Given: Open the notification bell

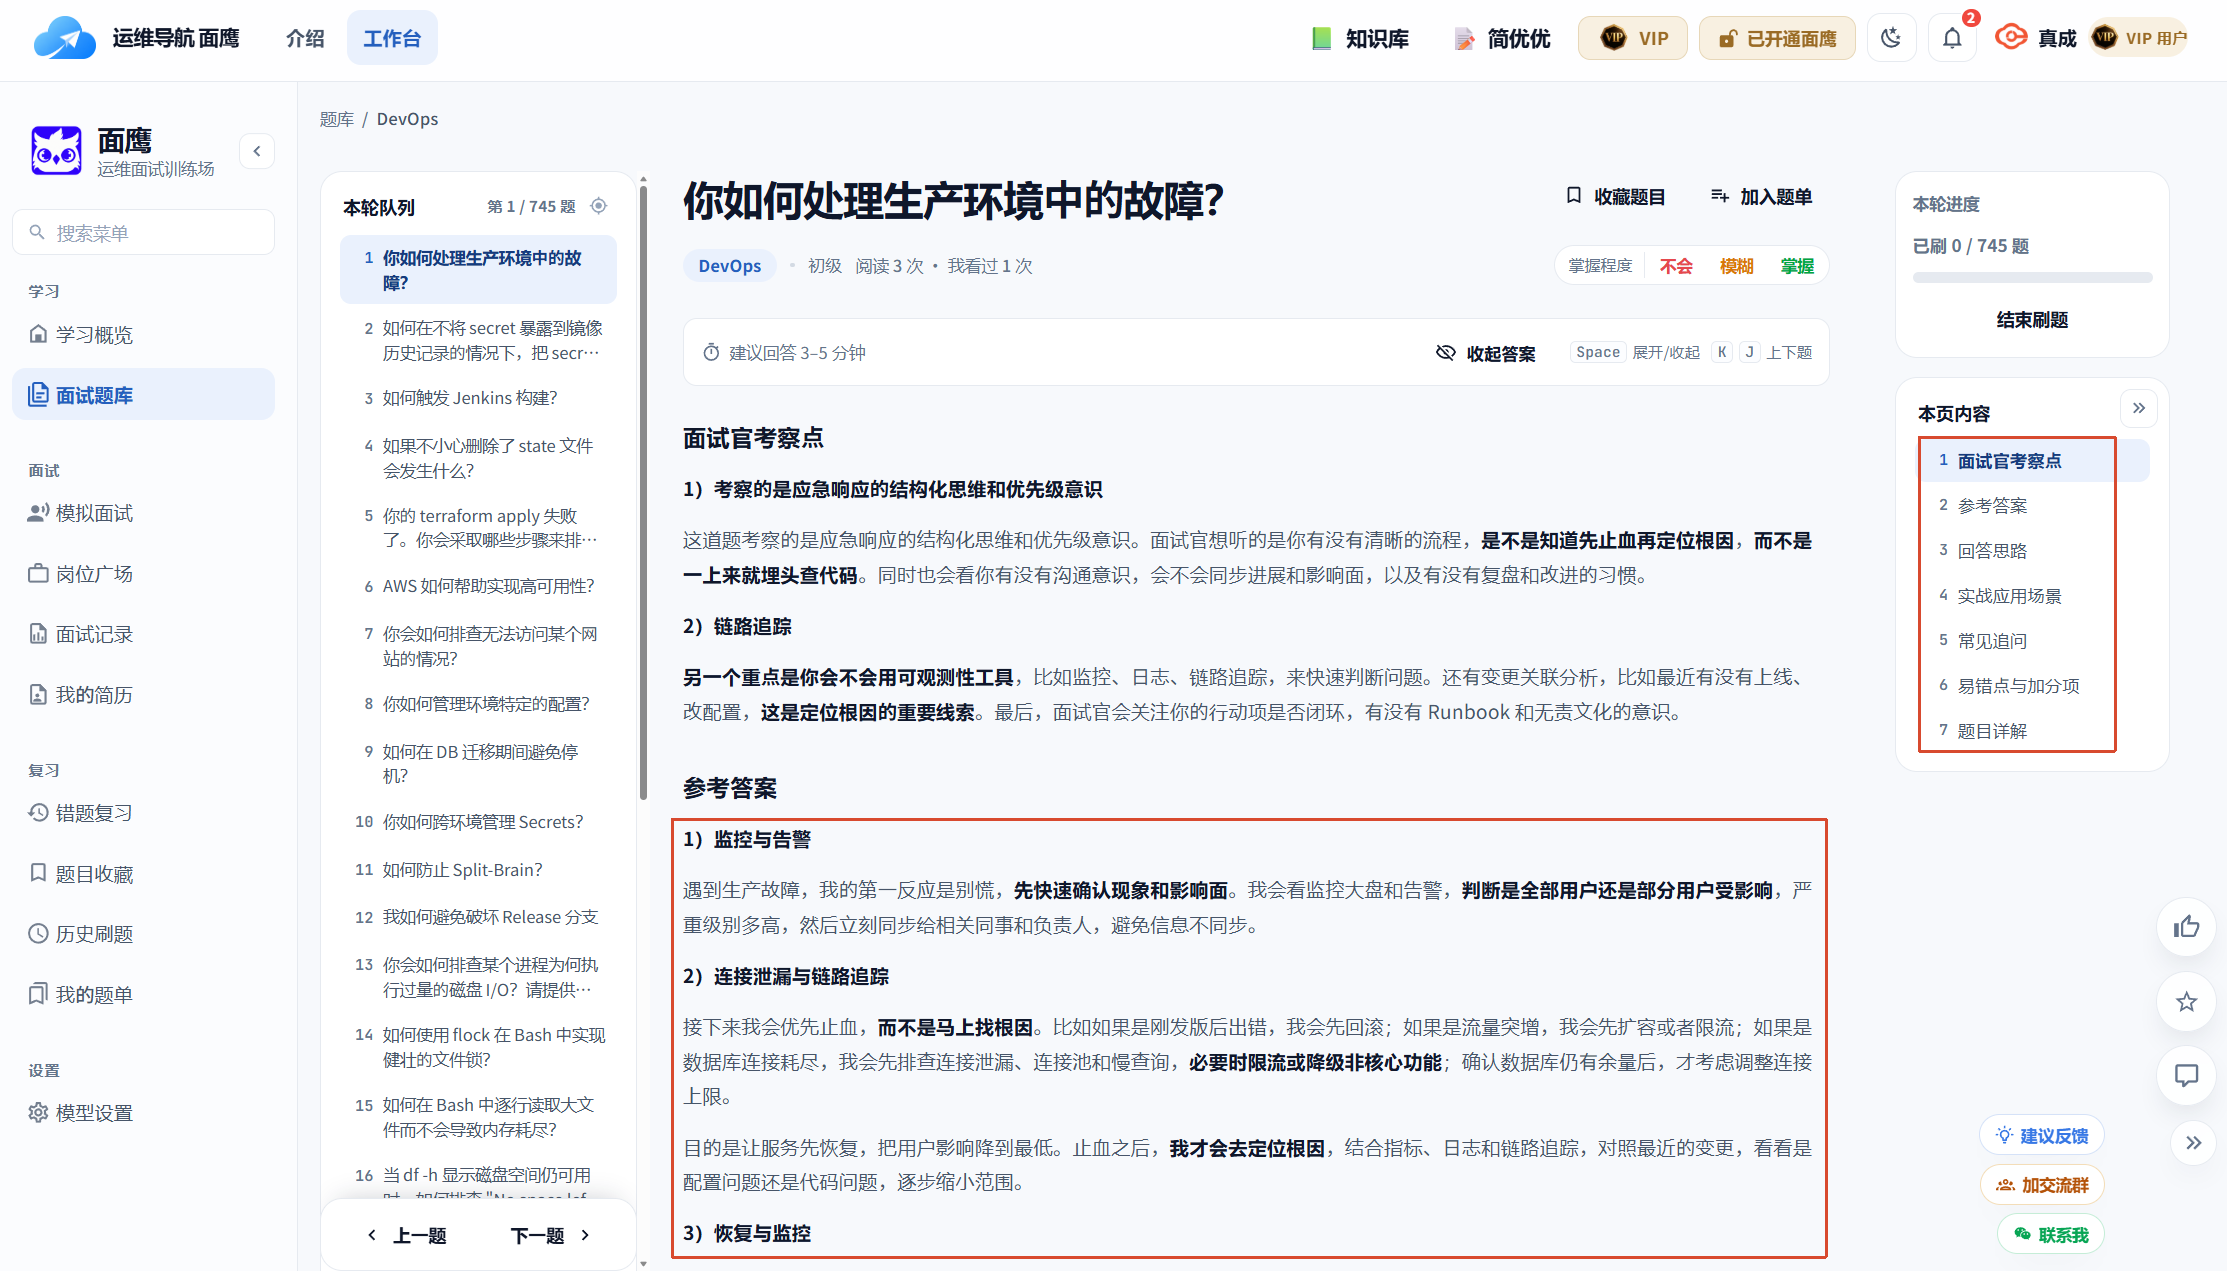Looking at the screenshot, I should (1952, 38).
